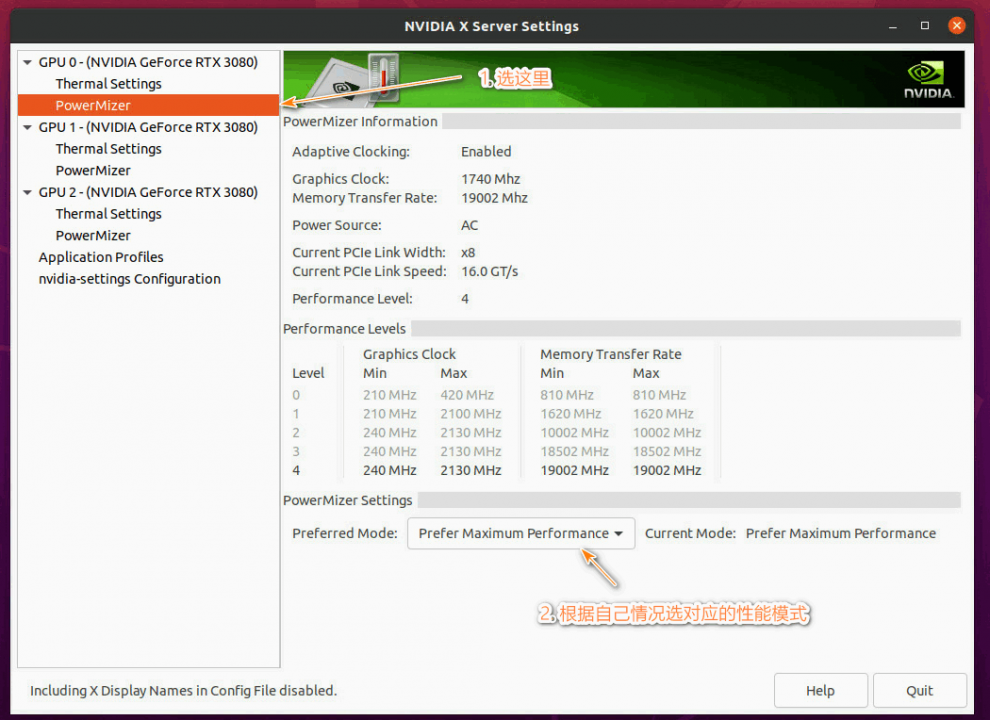Click the PowerMizer Settings section header
The height and width of the screenshot is (720, 990).
[347, 501]
